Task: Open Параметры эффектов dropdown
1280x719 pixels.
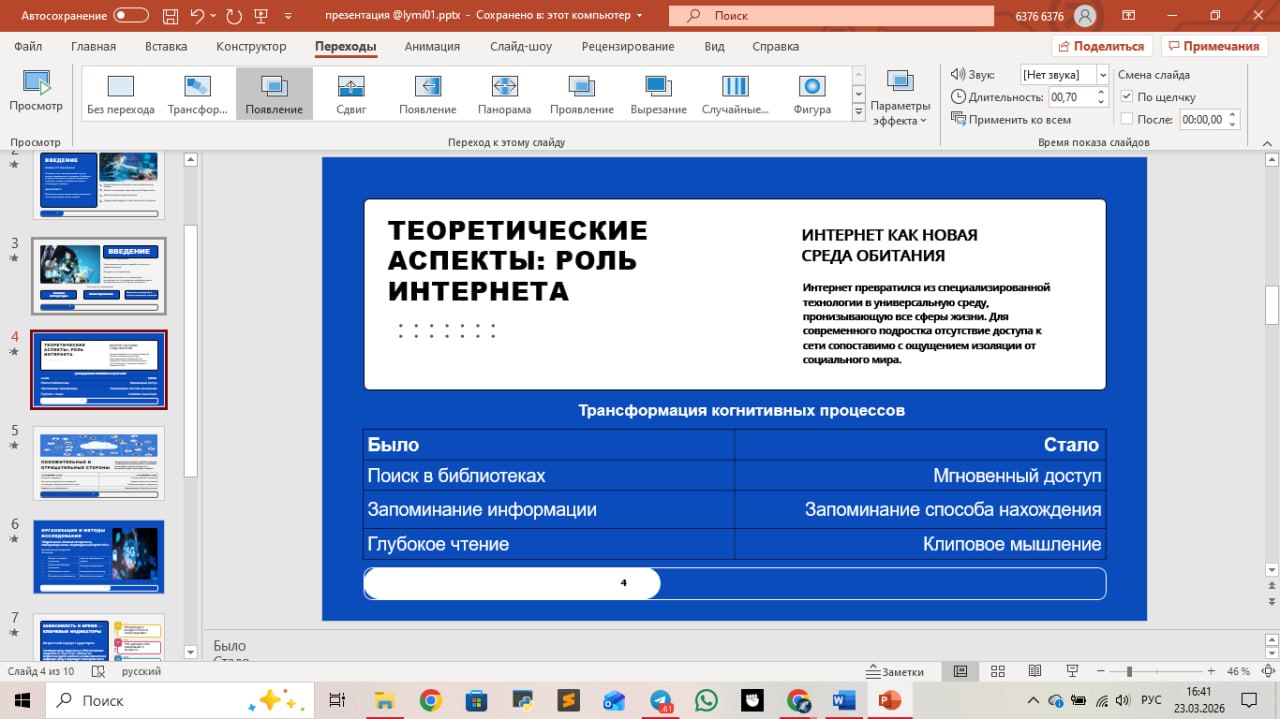Action: 900,98
